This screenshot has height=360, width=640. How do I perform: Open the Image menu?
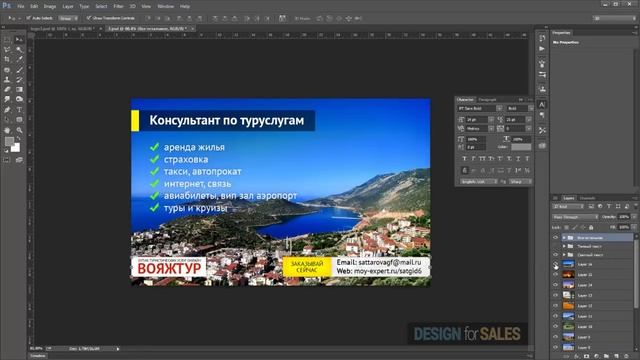tap(50, 7)
